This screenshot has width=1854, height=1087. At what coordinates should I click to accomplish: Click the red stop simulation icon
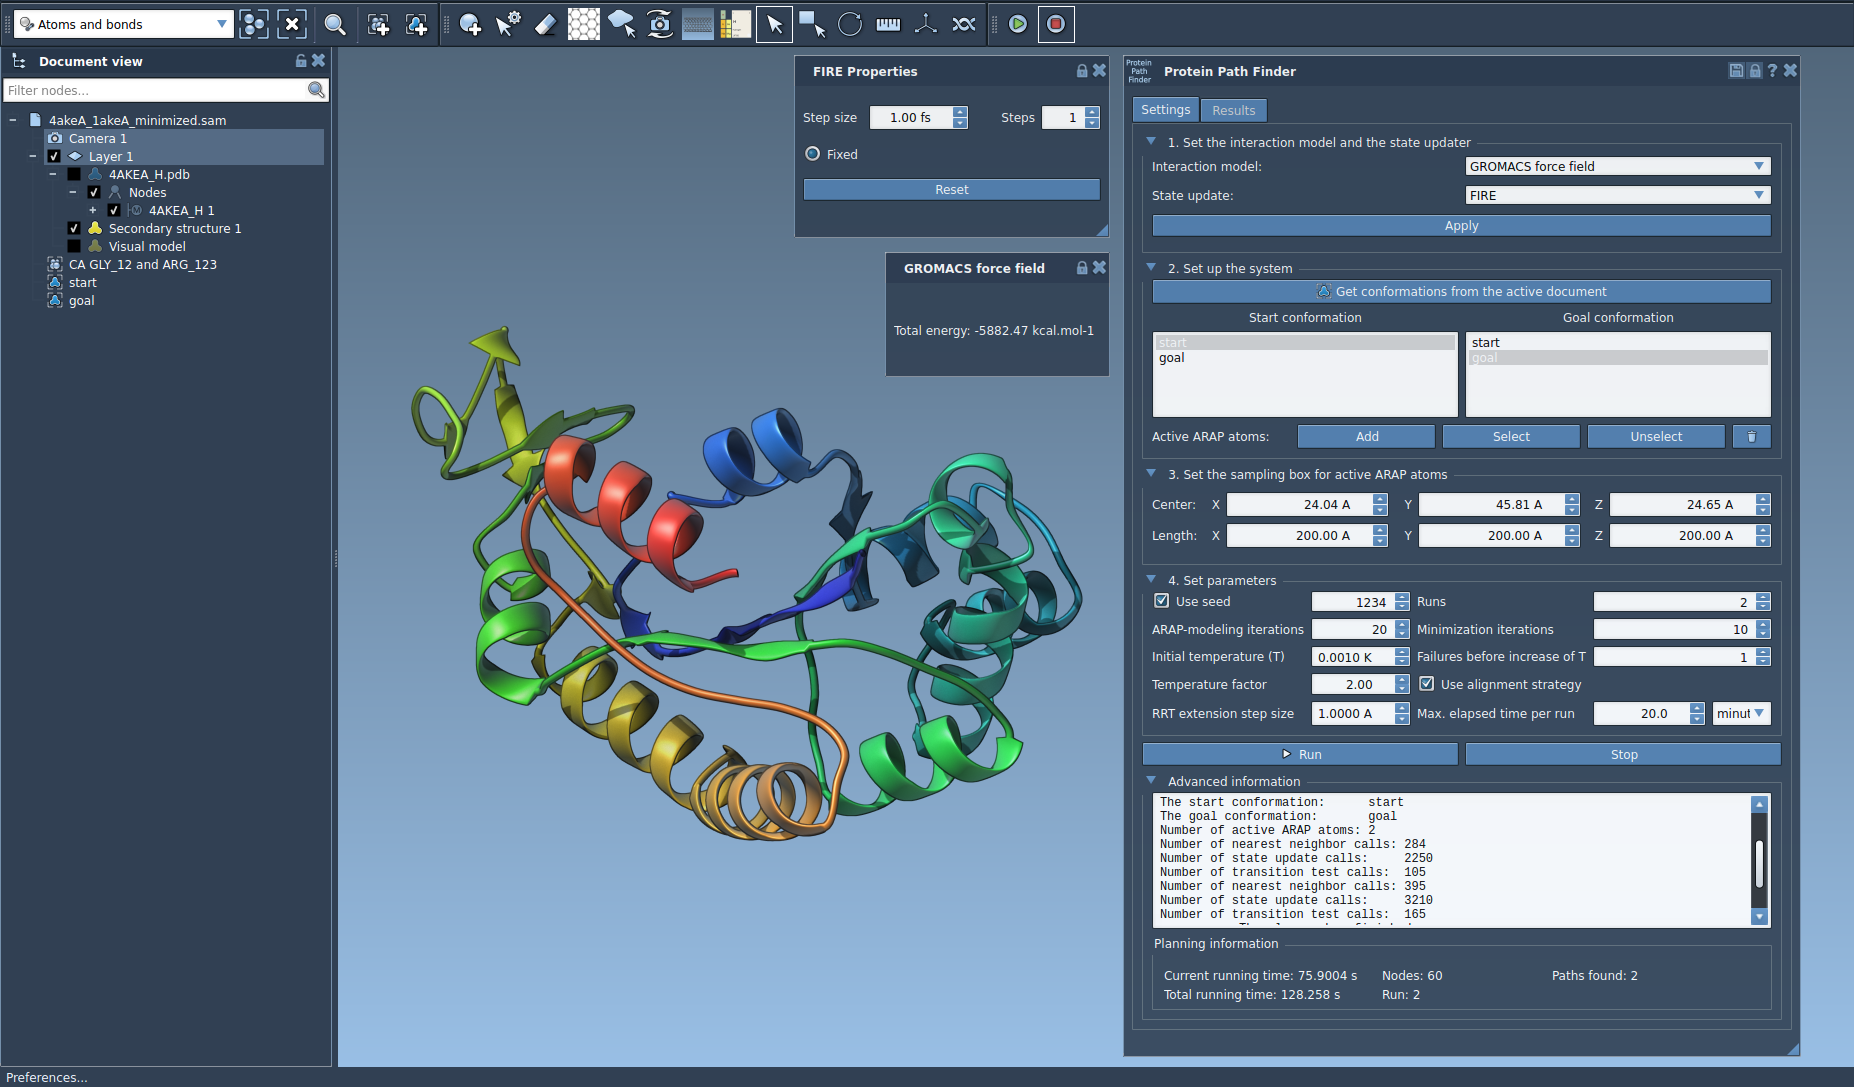tap(1055, 24)
